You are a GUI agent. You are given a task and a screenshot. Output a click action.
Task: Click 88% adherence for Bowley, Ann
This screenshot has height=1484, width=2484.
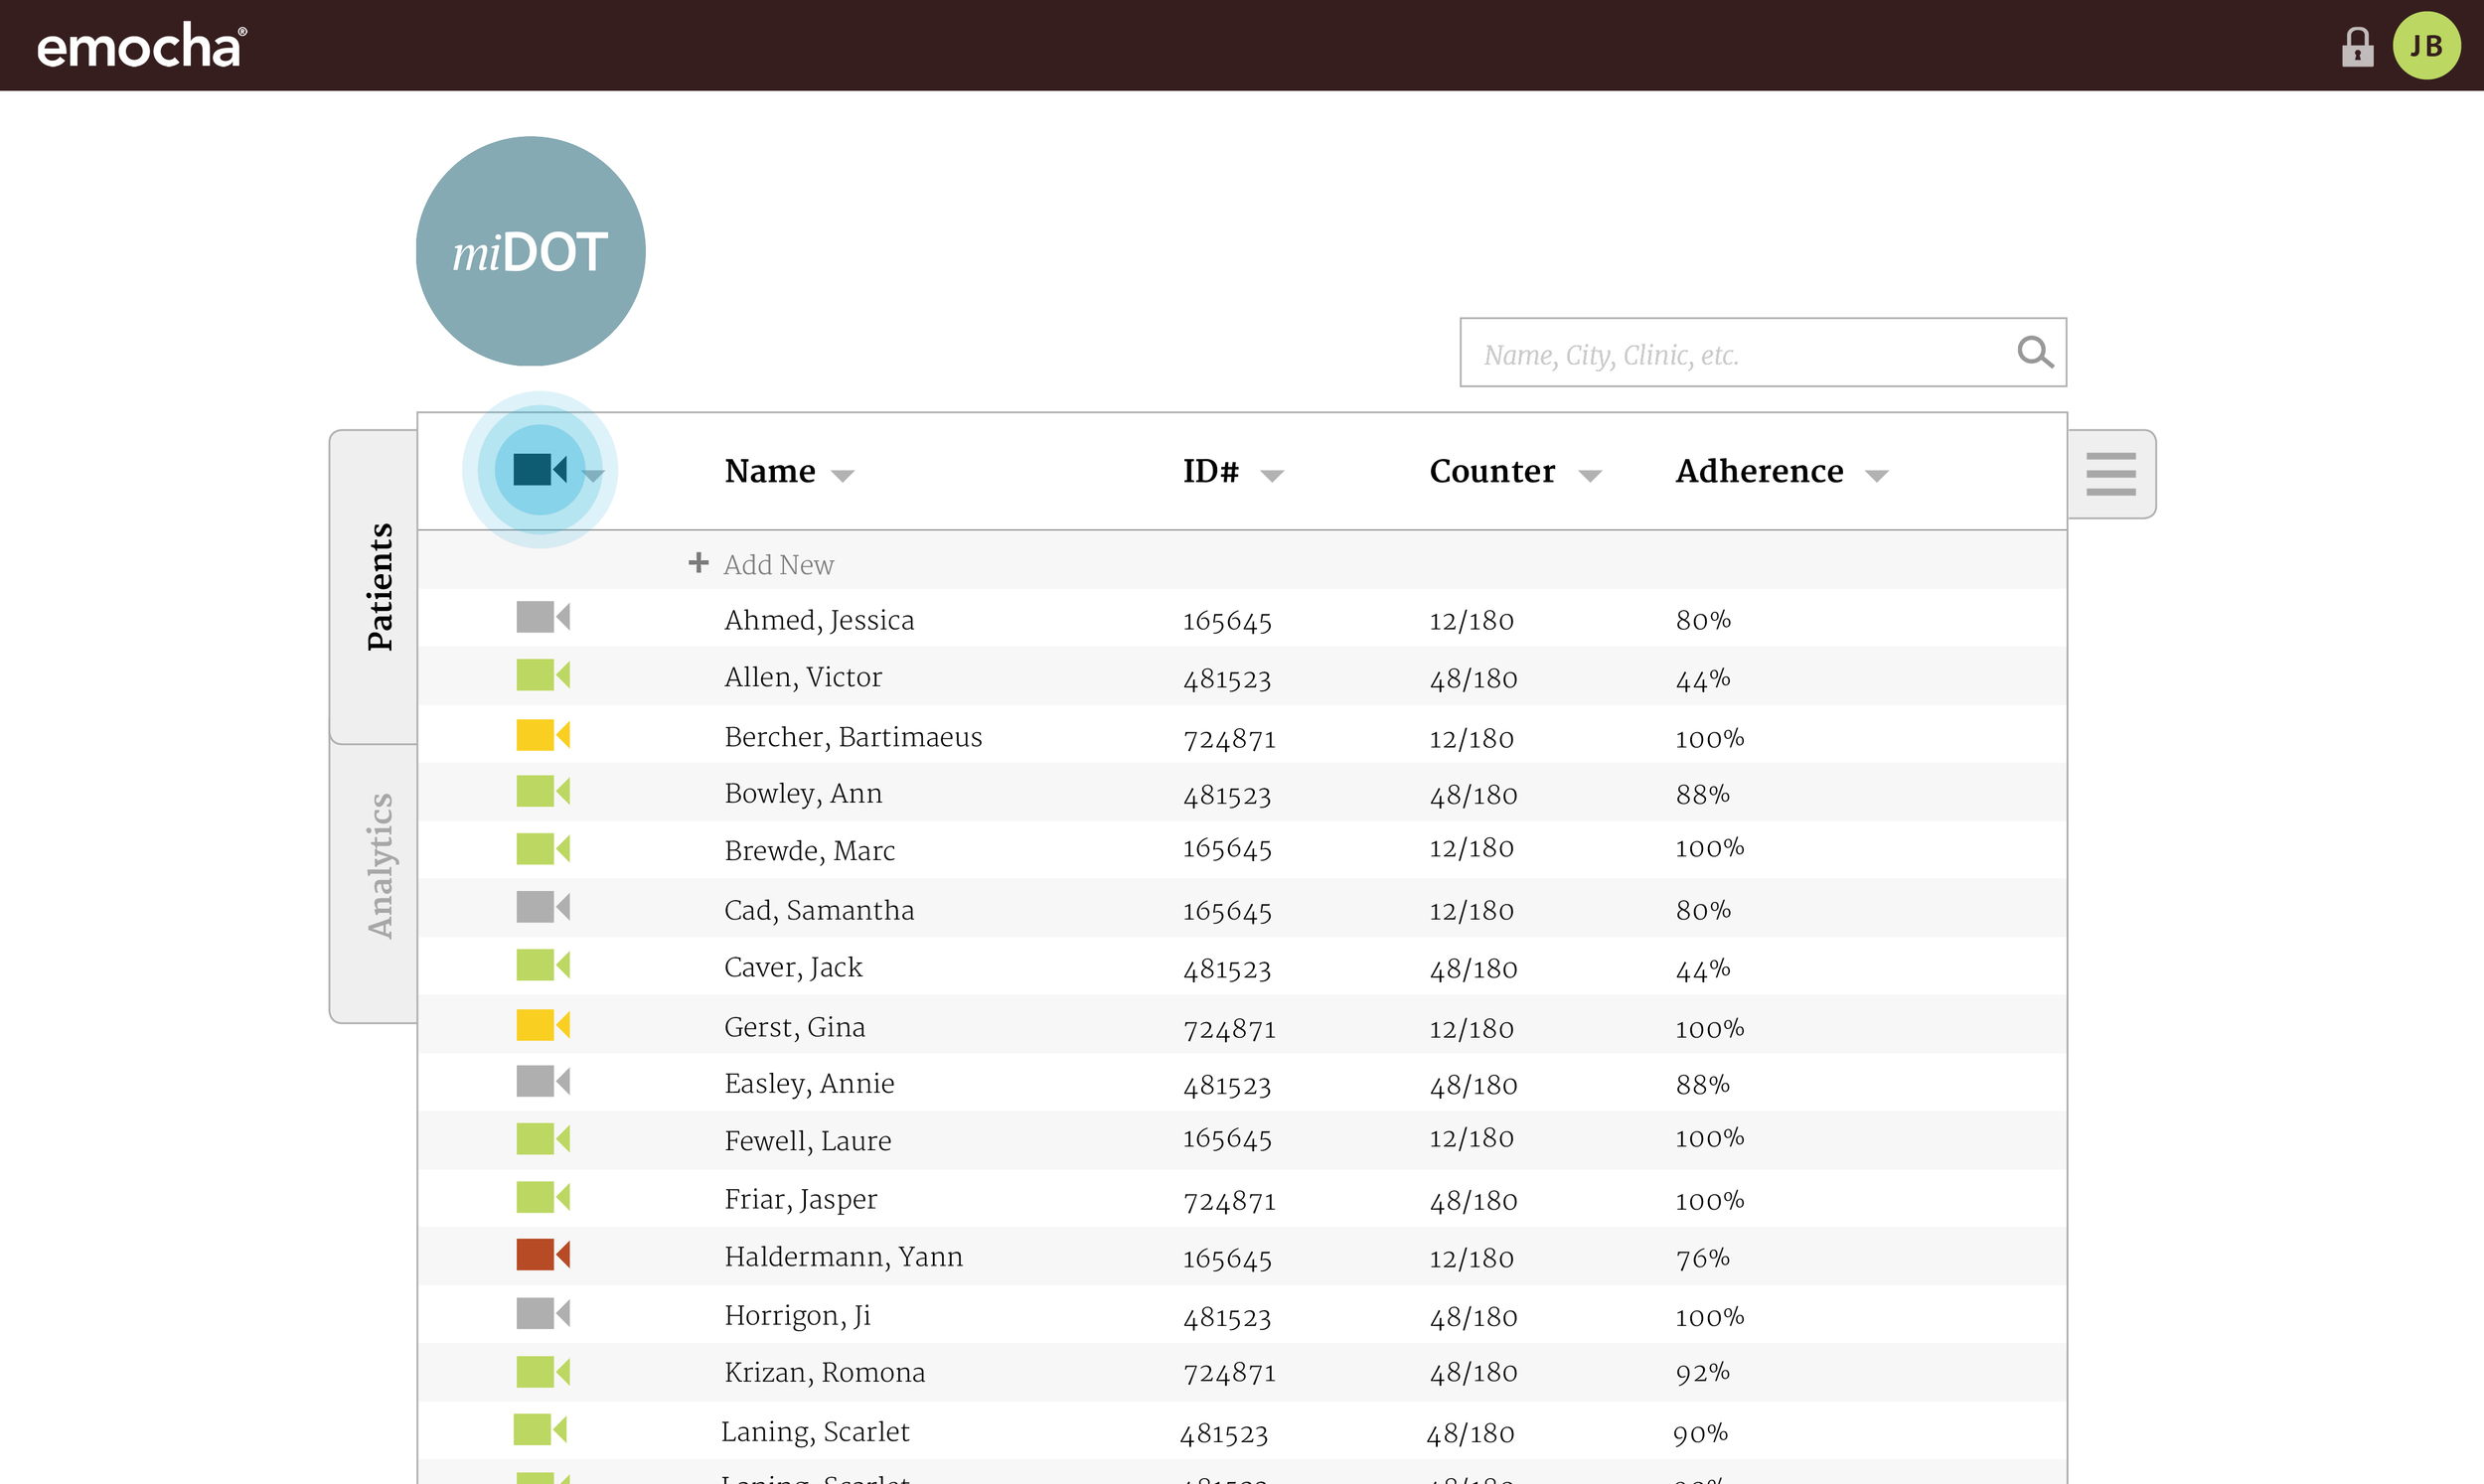click(1702, 795)
